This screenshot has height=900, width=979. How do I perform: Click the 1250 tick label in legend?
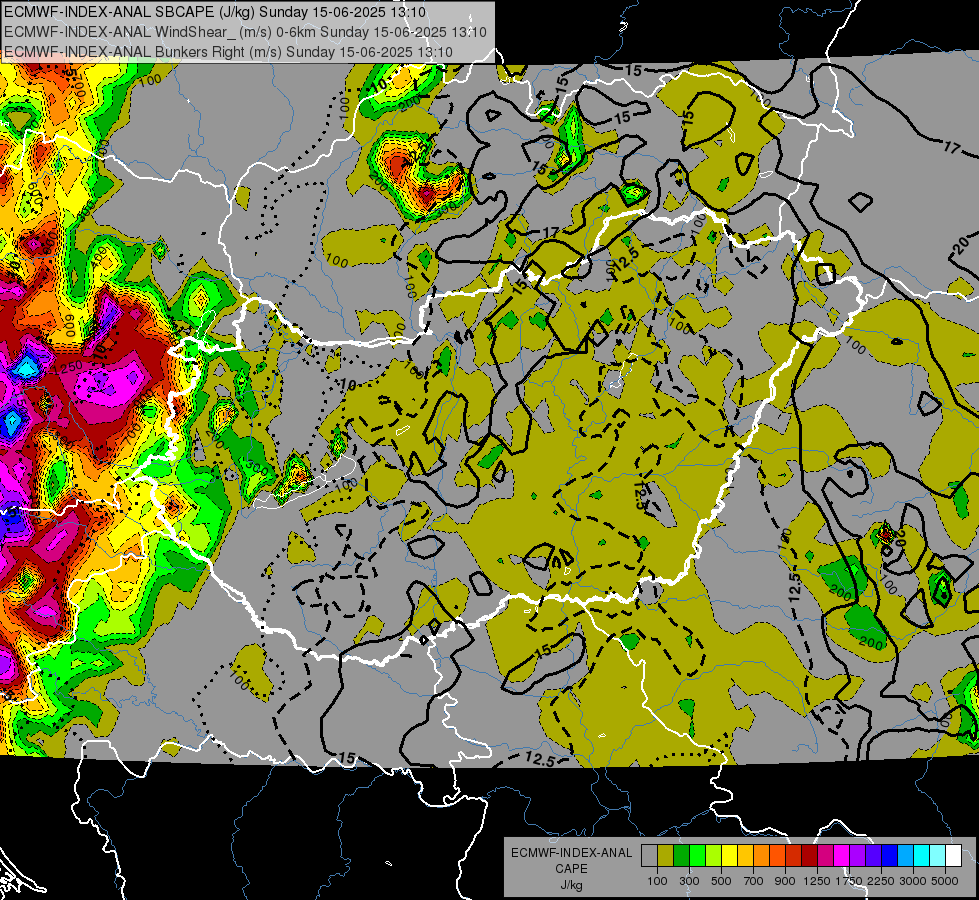[817, 881]
